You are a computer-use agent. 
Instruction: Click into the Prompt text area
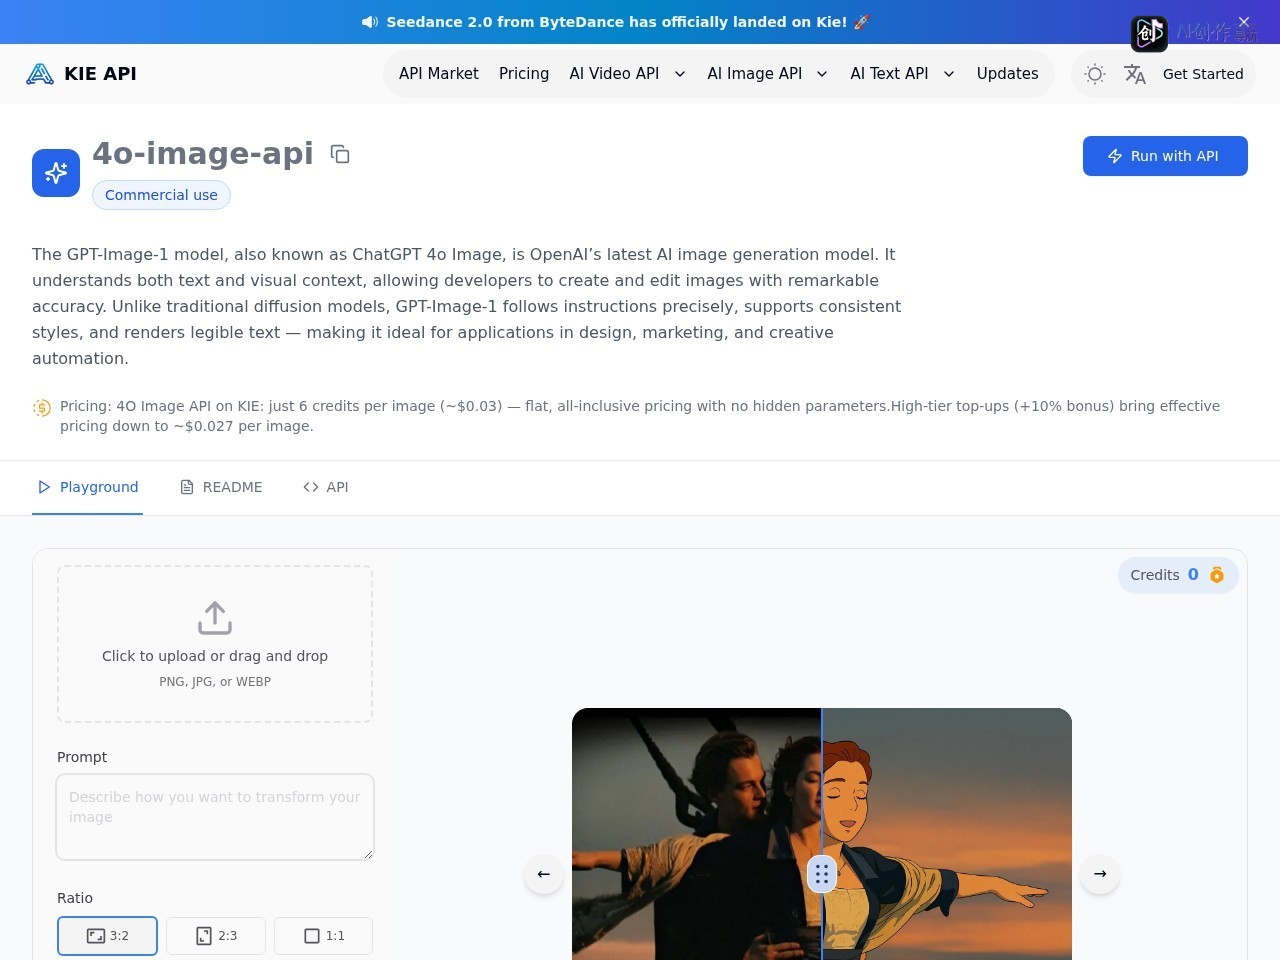coord(215,817)
